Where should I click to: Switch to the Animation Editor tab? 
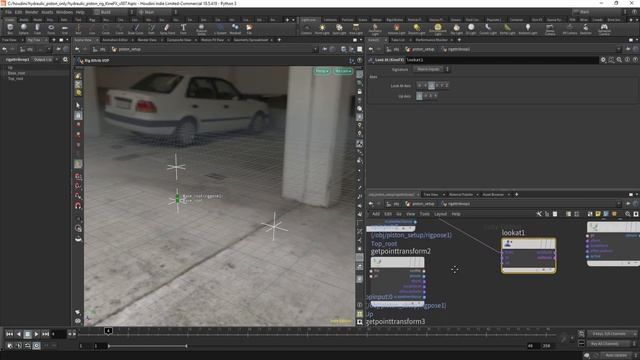[115, 40]
